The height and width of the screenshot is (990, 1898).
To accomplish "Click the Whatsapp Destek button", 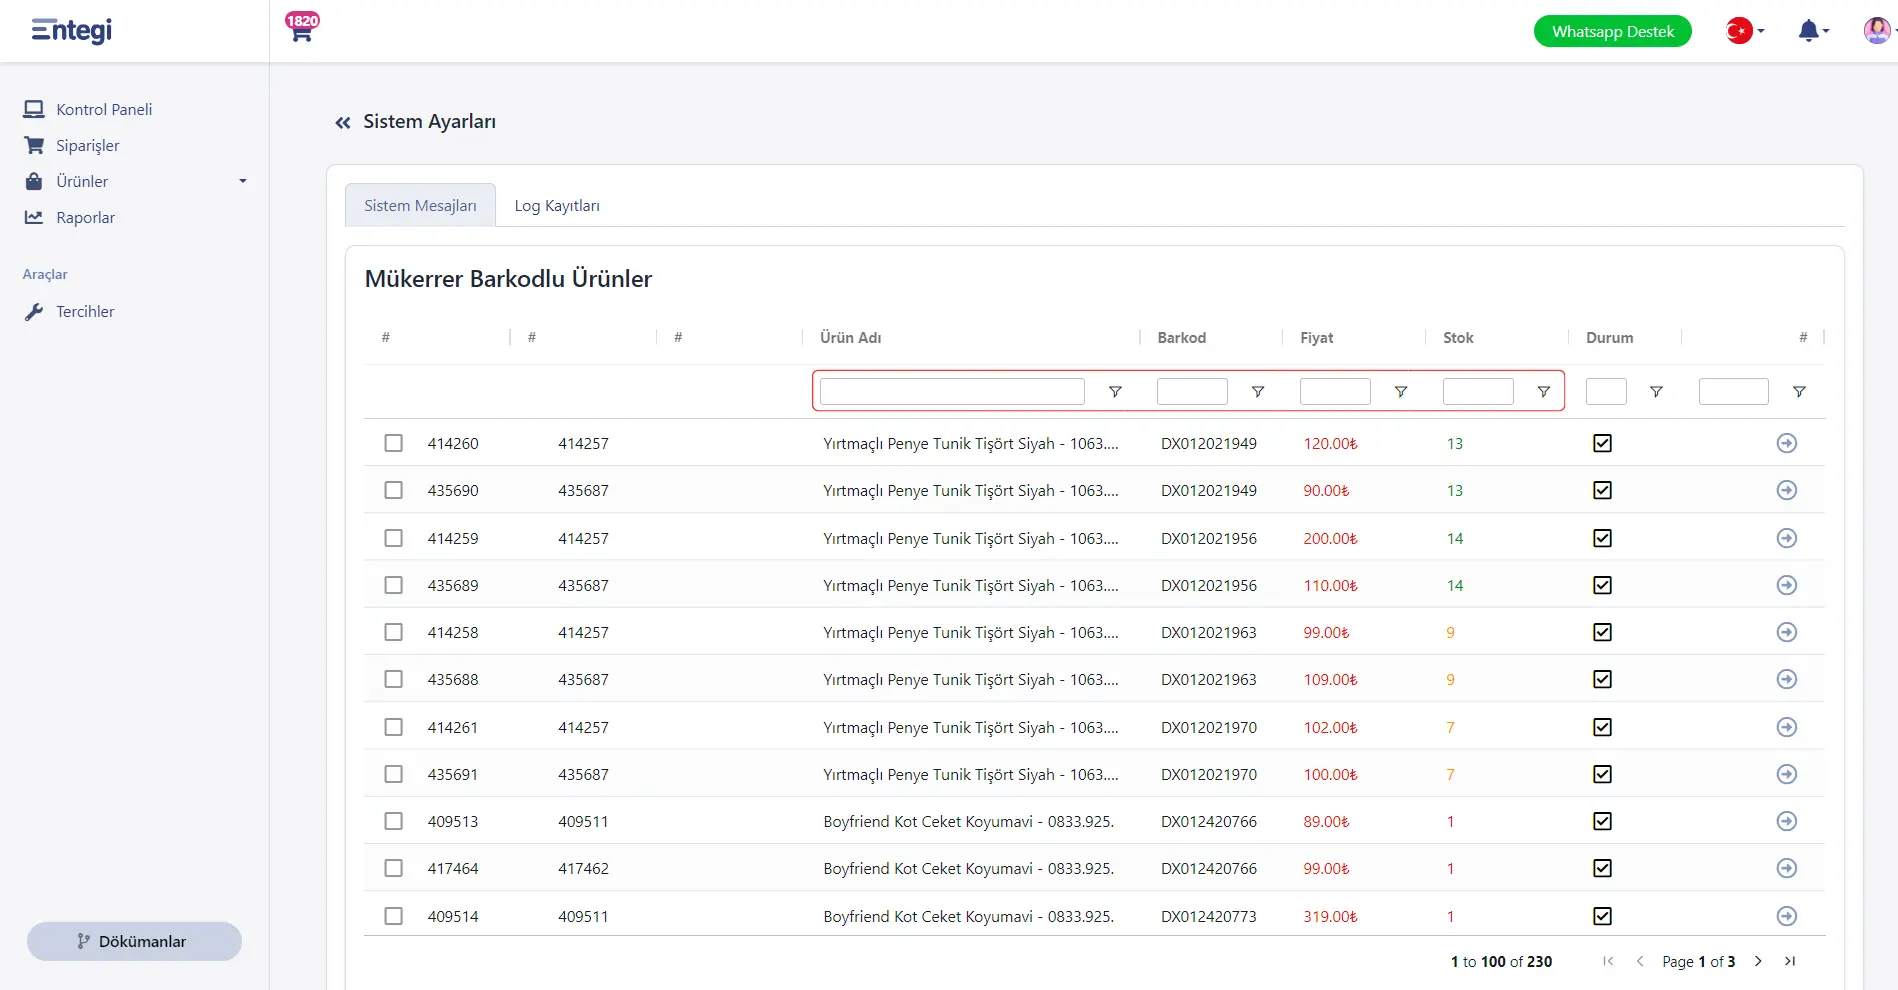I will click(x=1612, y=31).
